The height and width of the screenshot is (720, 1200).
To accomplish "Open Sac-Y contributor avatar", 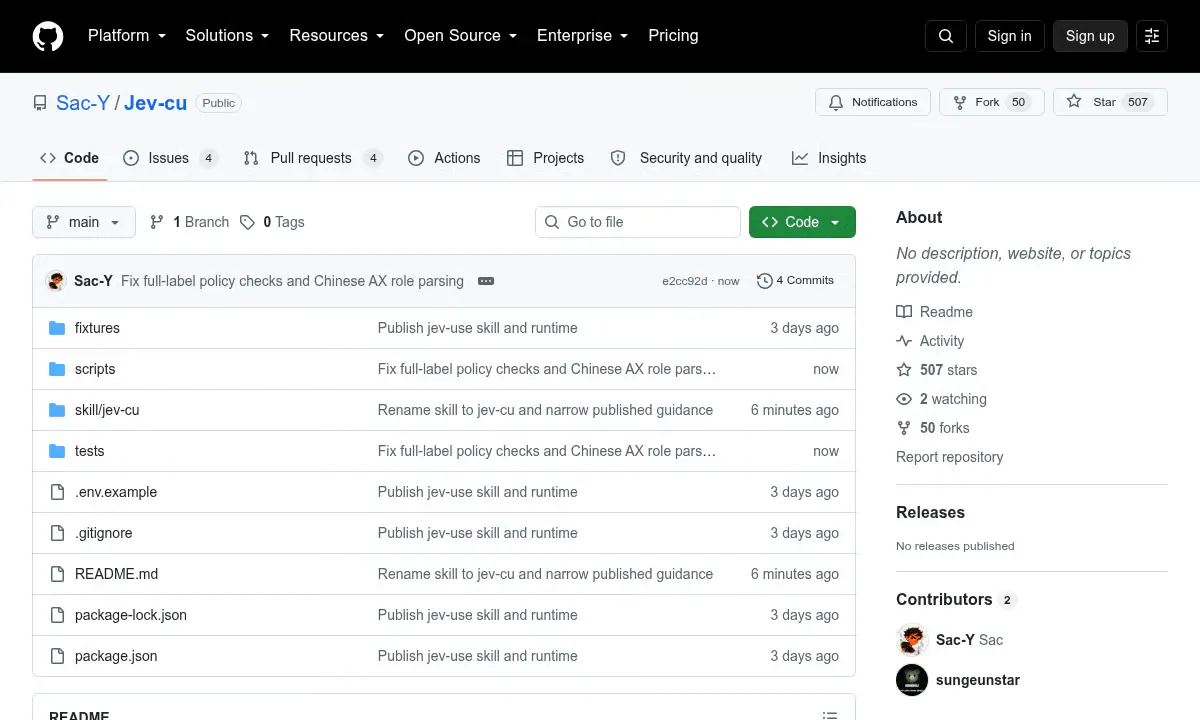I will click(912, 640).
